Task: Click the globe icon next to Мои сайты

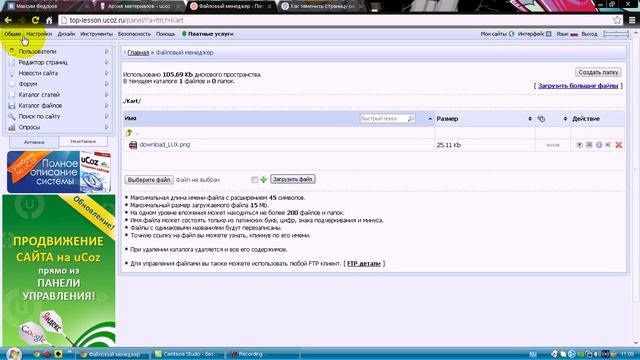Action: 511,34
